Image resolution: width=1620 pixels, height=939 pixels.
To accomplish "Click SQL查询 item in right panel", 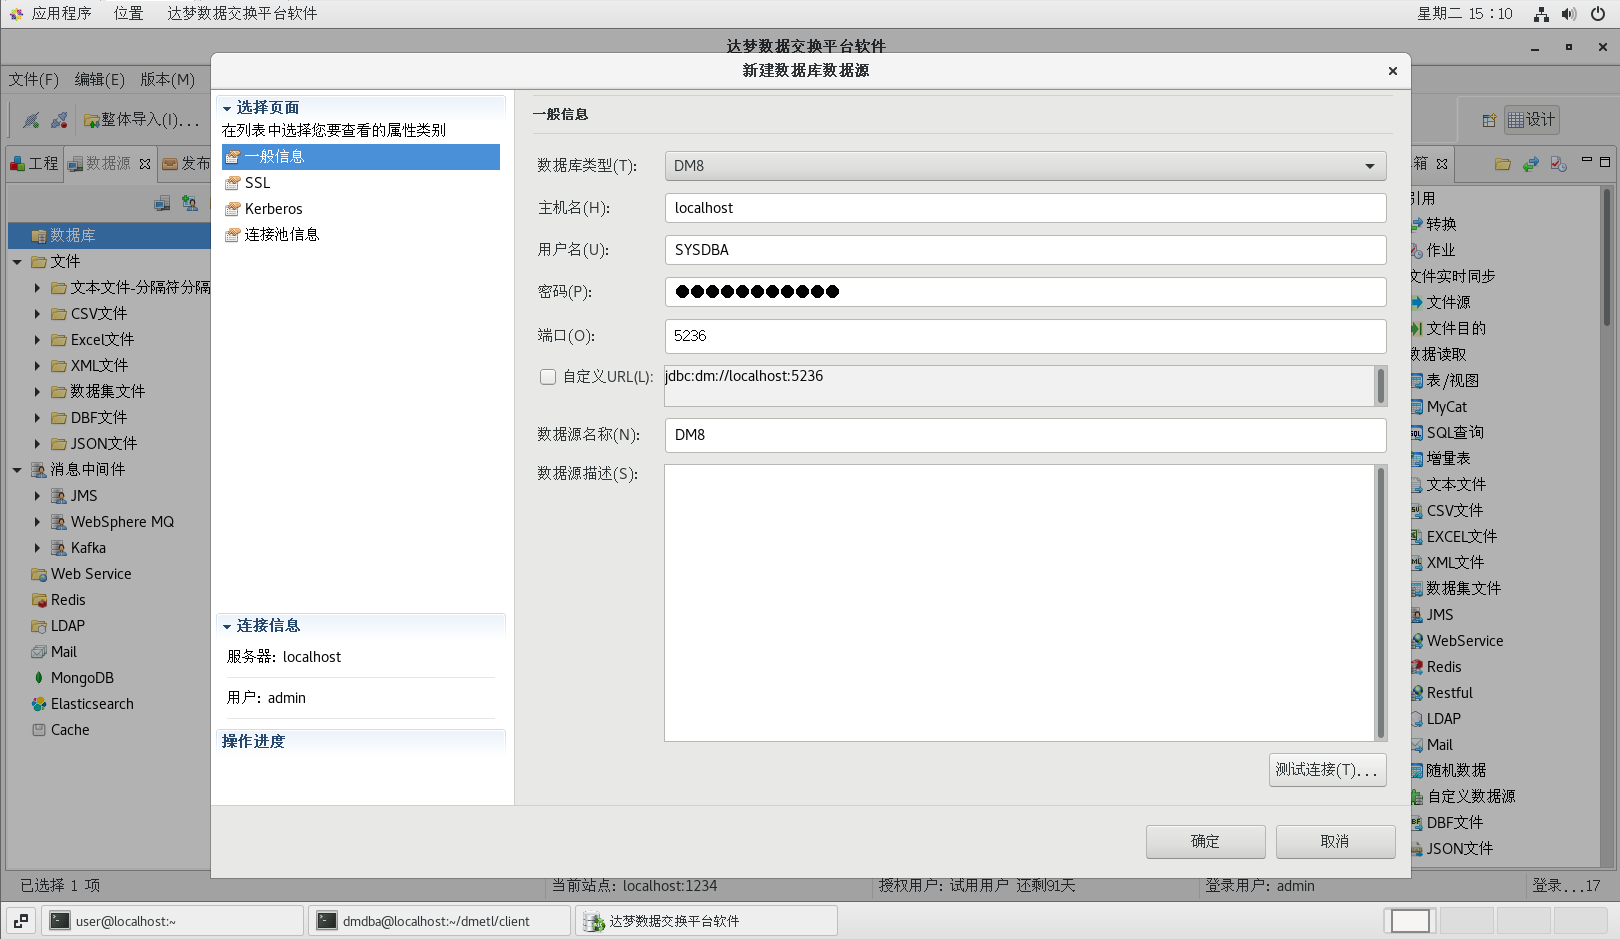I will point(1454,433).
